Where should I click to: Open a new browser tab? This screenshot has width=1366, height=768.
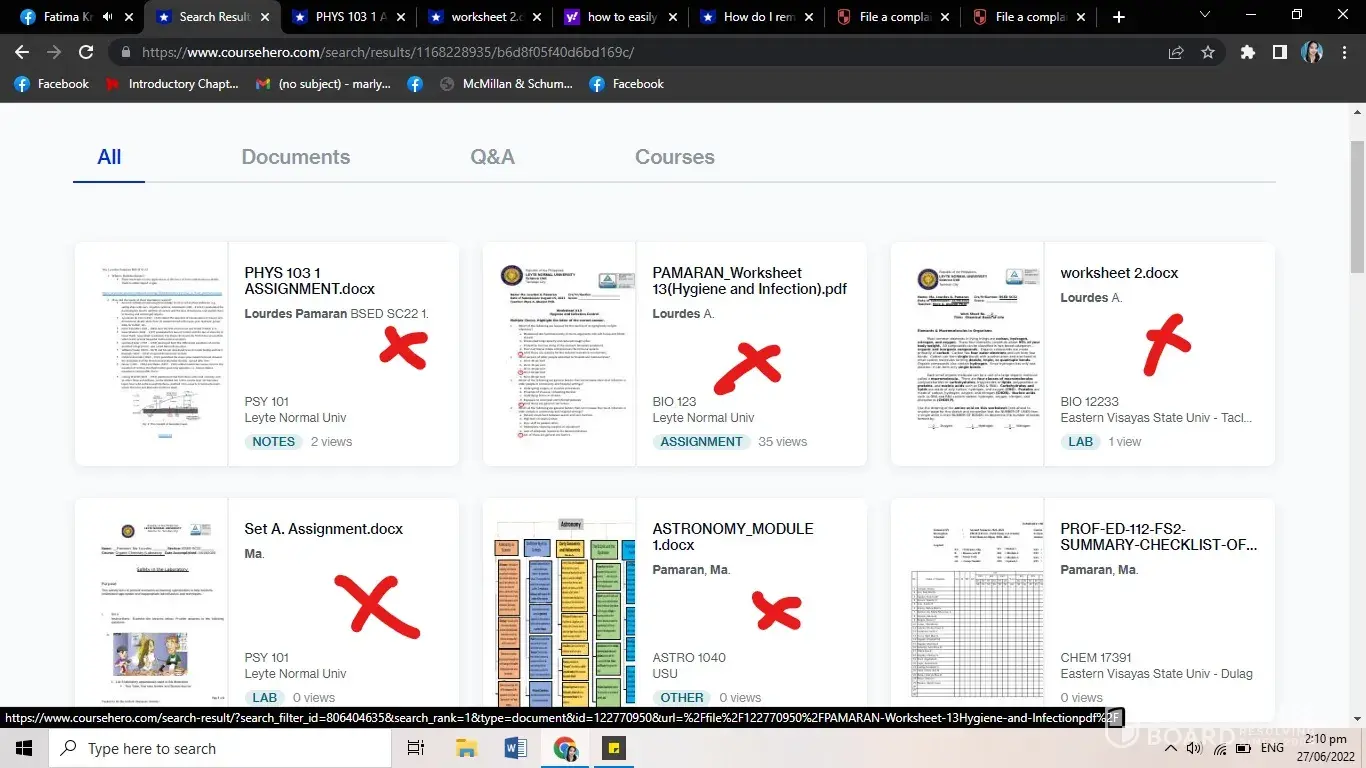pos(1118,17)
